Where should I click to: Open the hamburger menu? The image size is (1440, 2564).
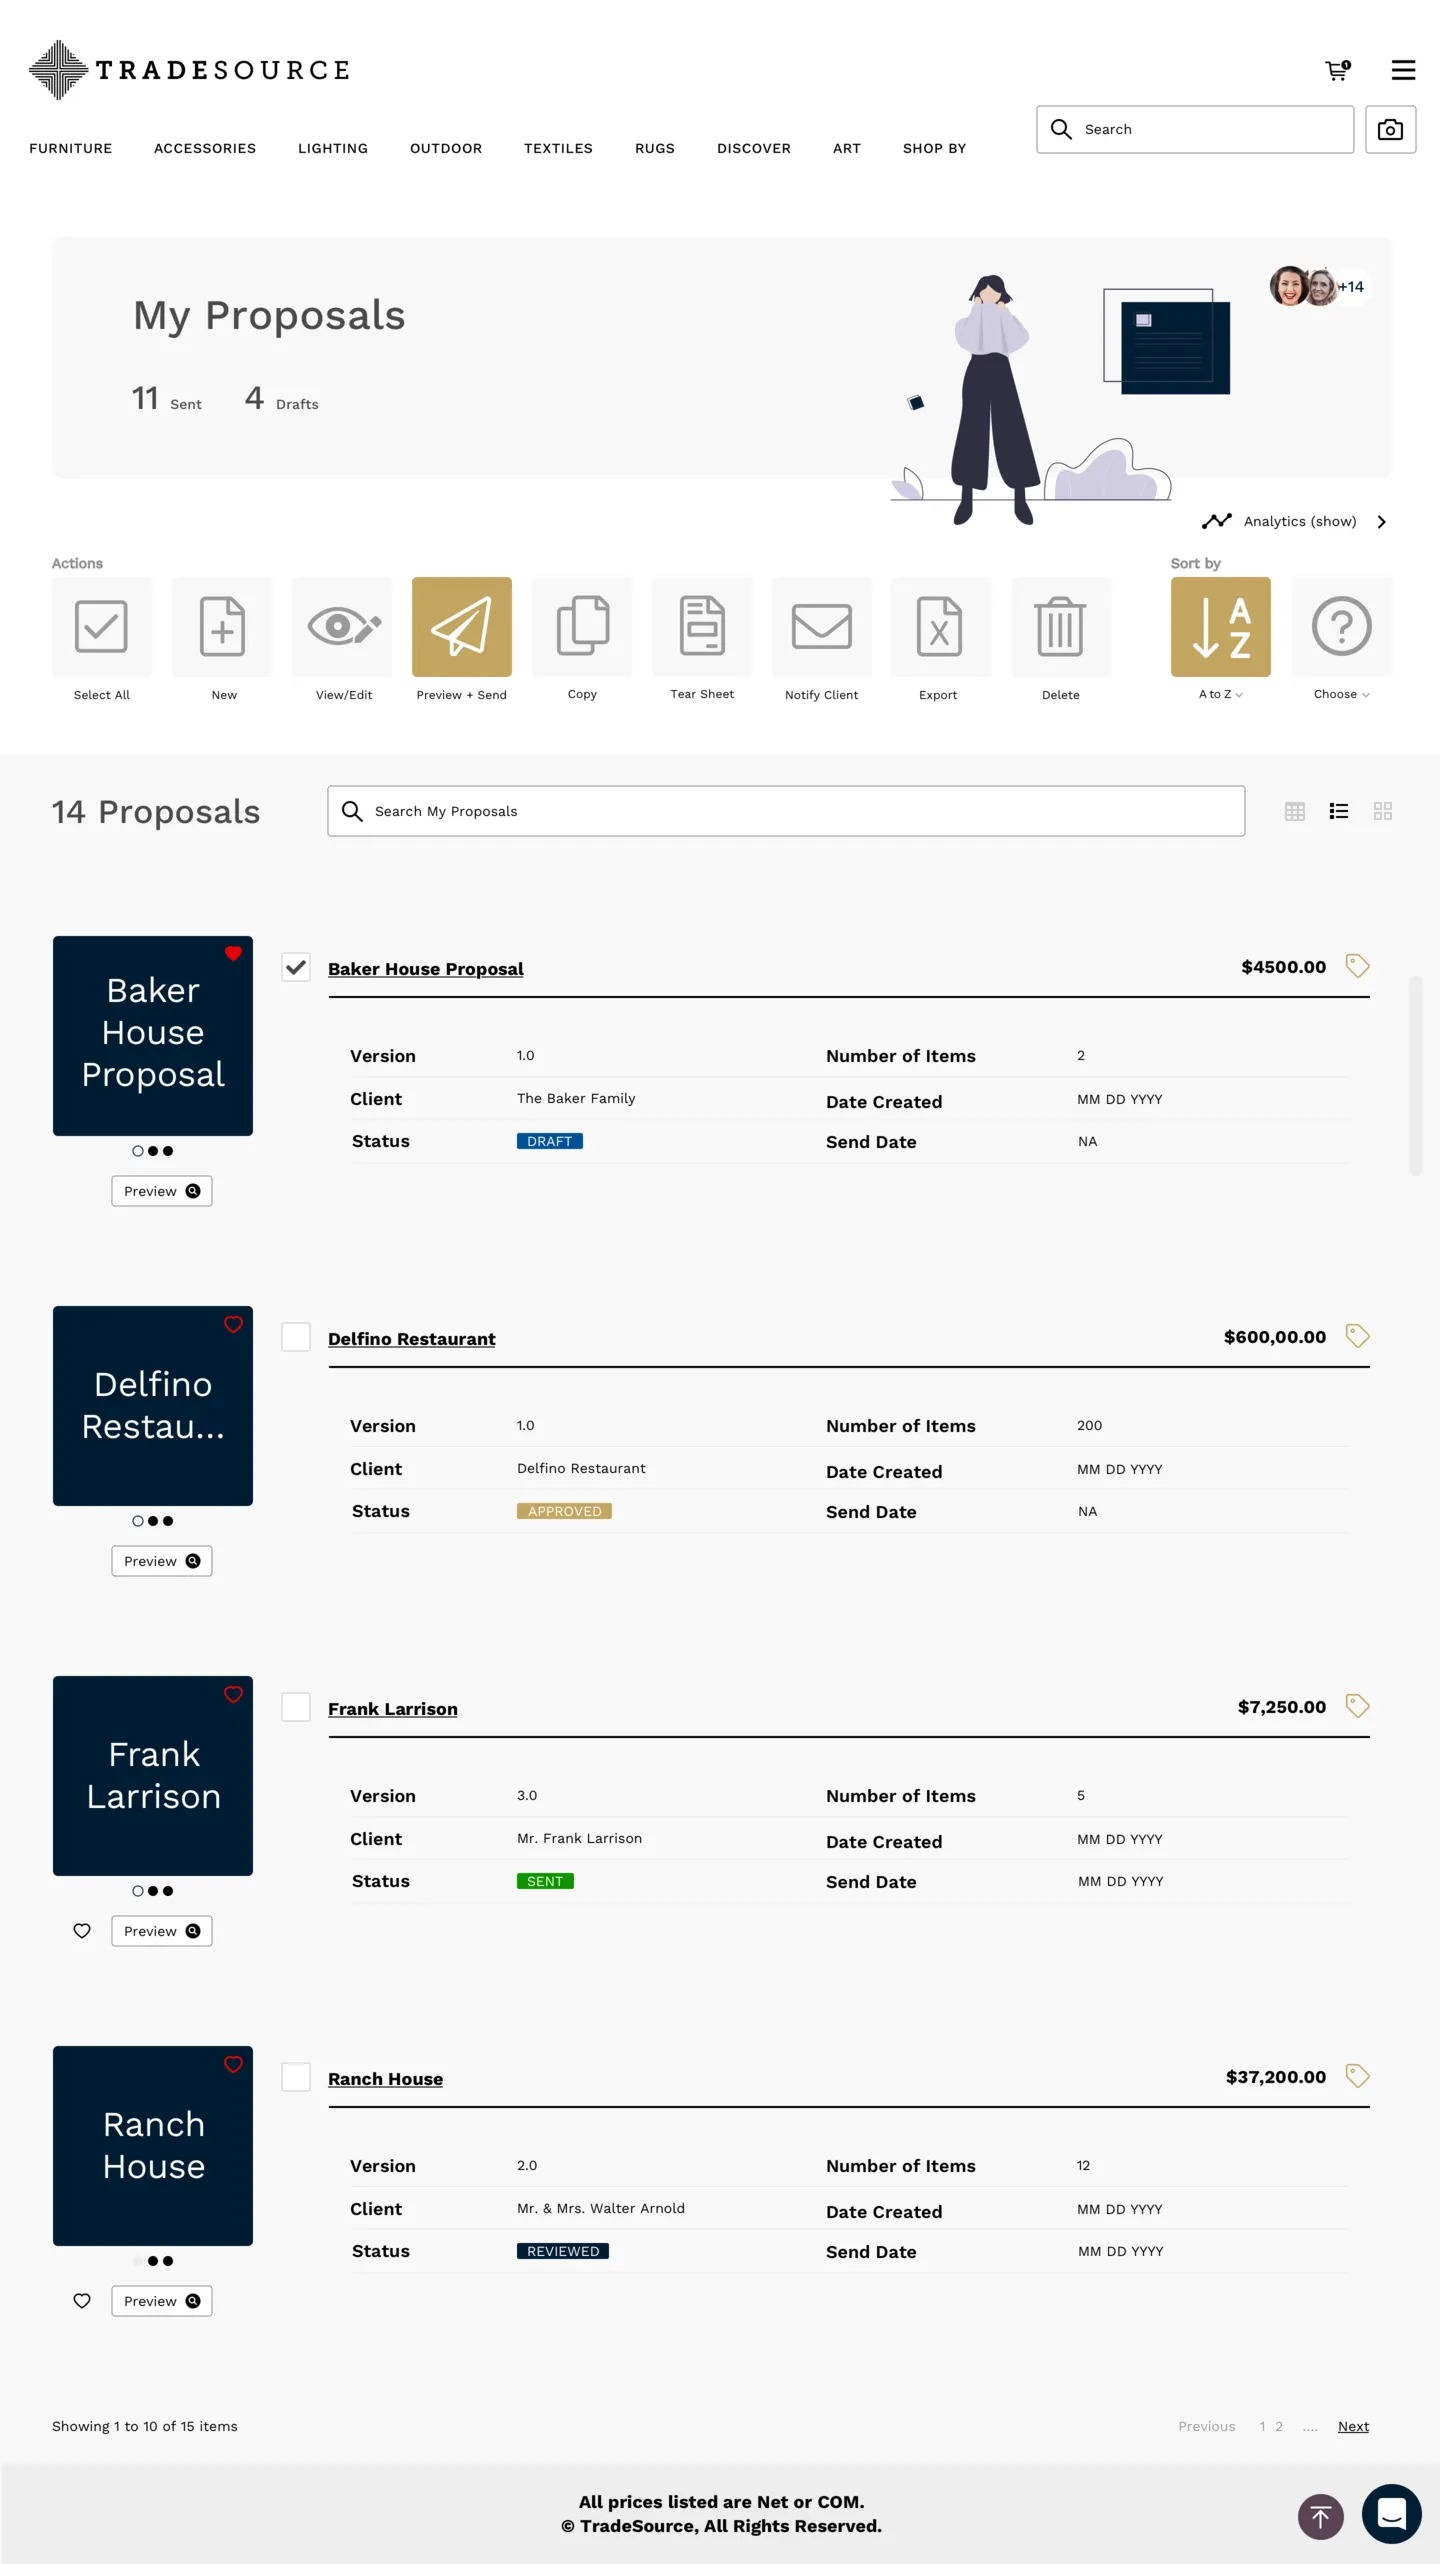[x=1403, y=70]
